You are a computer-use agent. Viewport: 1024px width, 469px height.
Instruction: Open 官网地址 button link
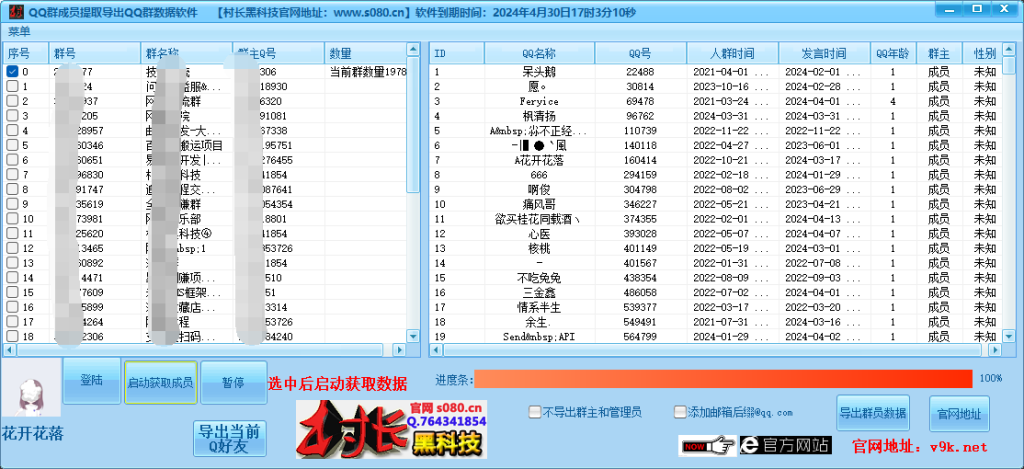click(x=957, y=413)
